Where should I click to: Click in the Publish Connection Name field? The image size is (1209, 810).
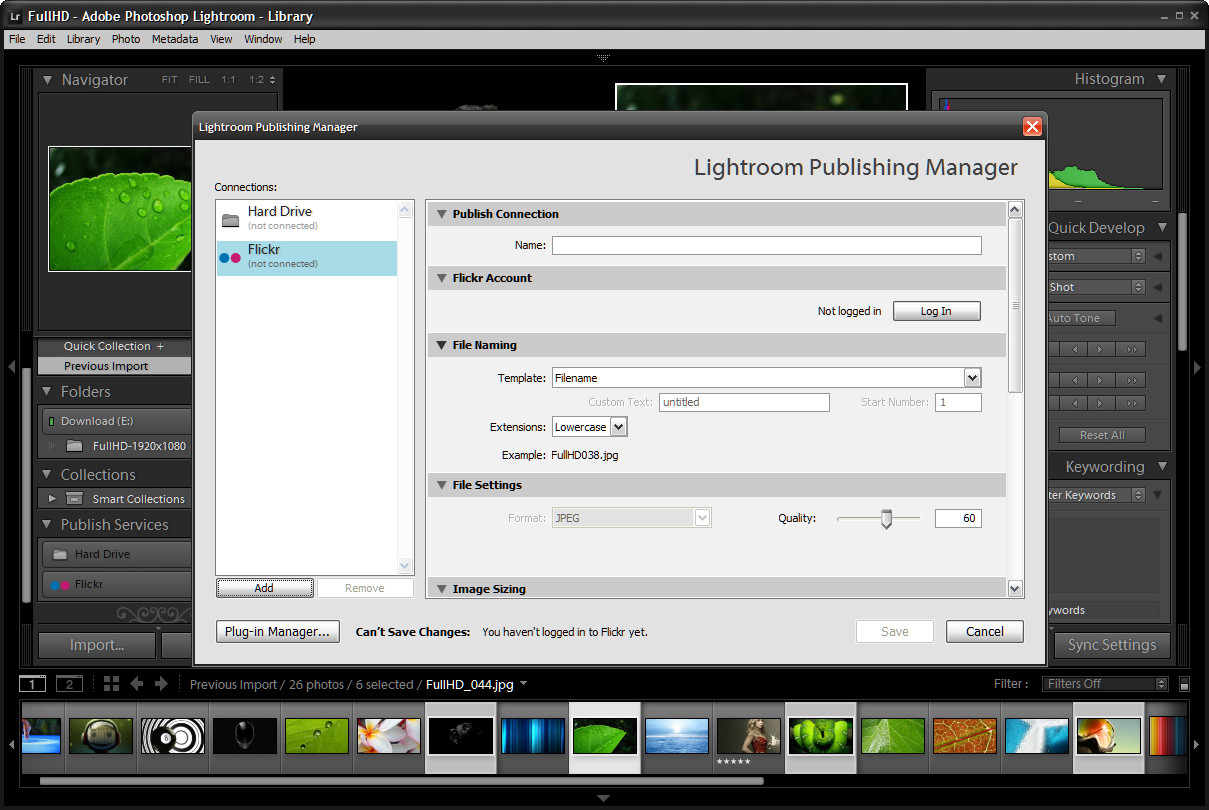coord(767,245)
